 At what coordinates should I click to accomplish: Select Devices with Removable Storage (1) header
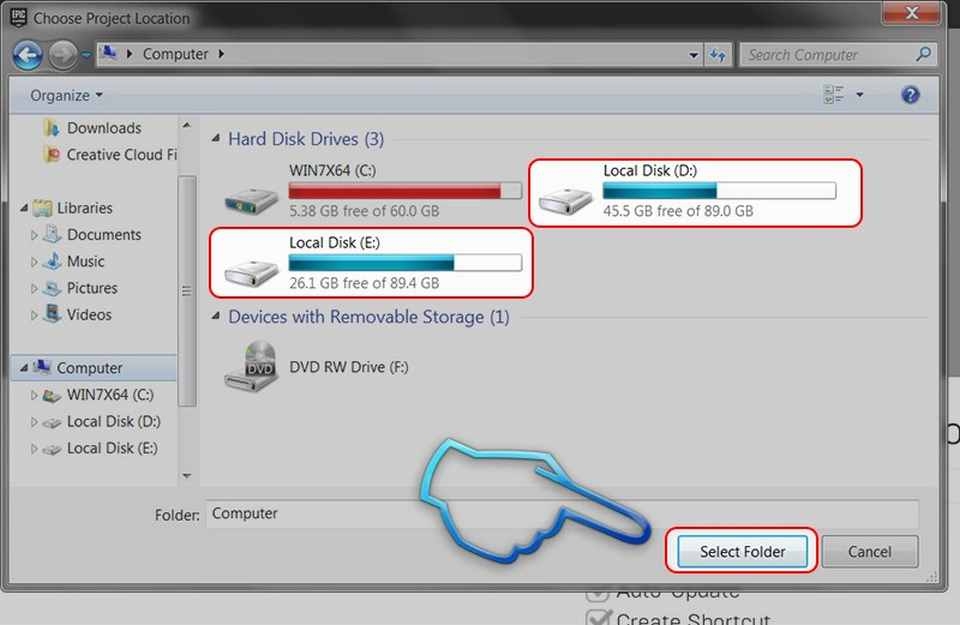click(x=369, y=317)
